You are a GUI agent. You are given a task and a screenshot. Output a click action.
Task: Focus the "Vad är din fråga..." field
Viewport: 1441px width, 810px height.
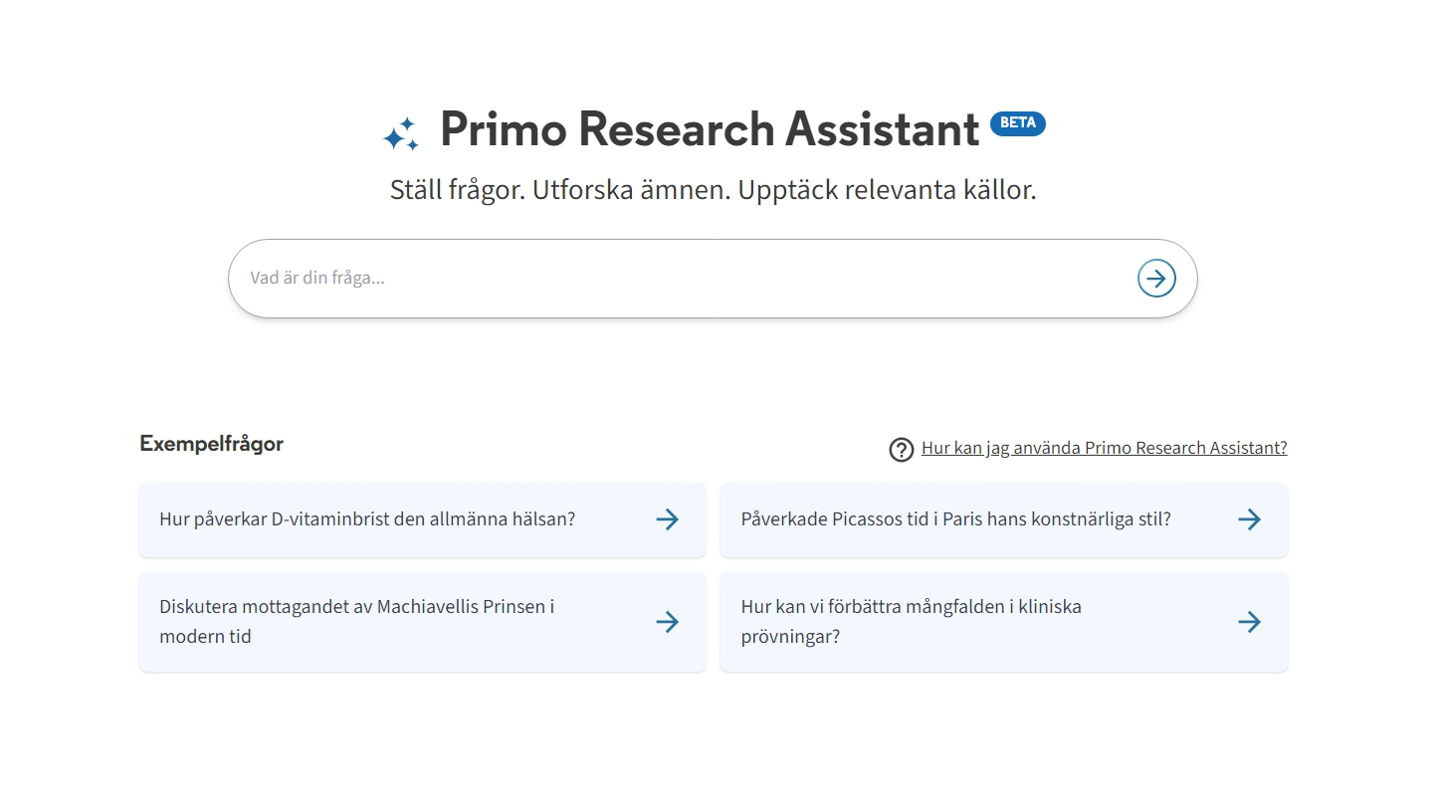pos(680,278)
